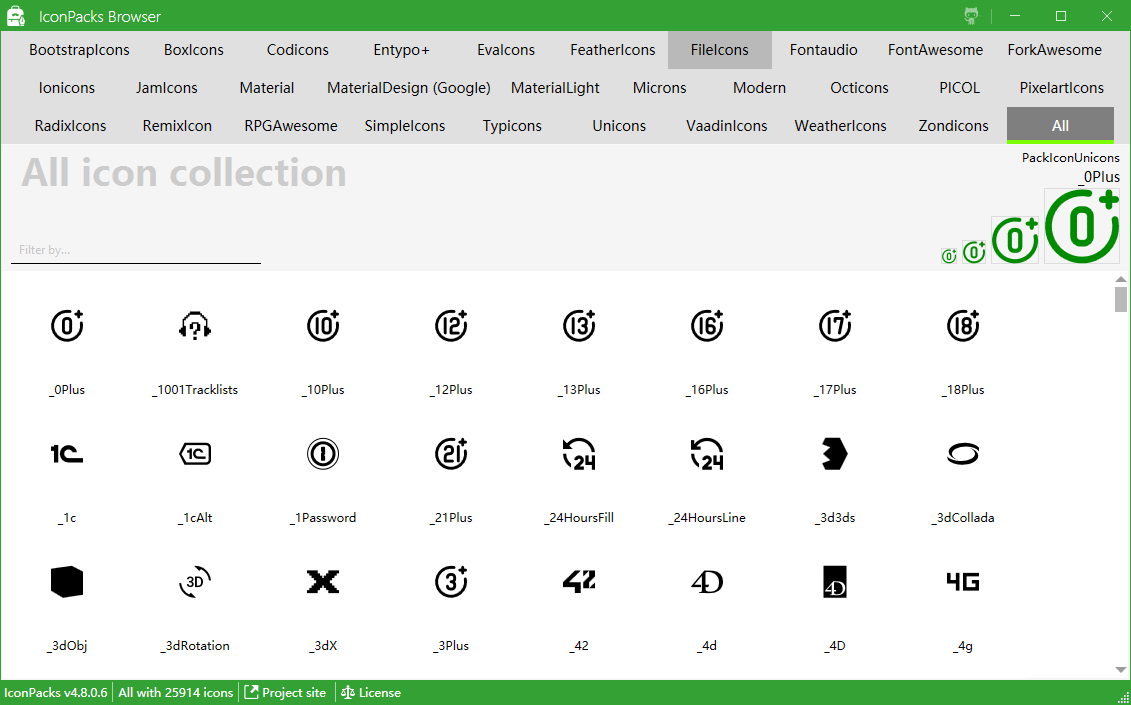
Task: Select the FileIcons tab
Action: tap(720, 50)
